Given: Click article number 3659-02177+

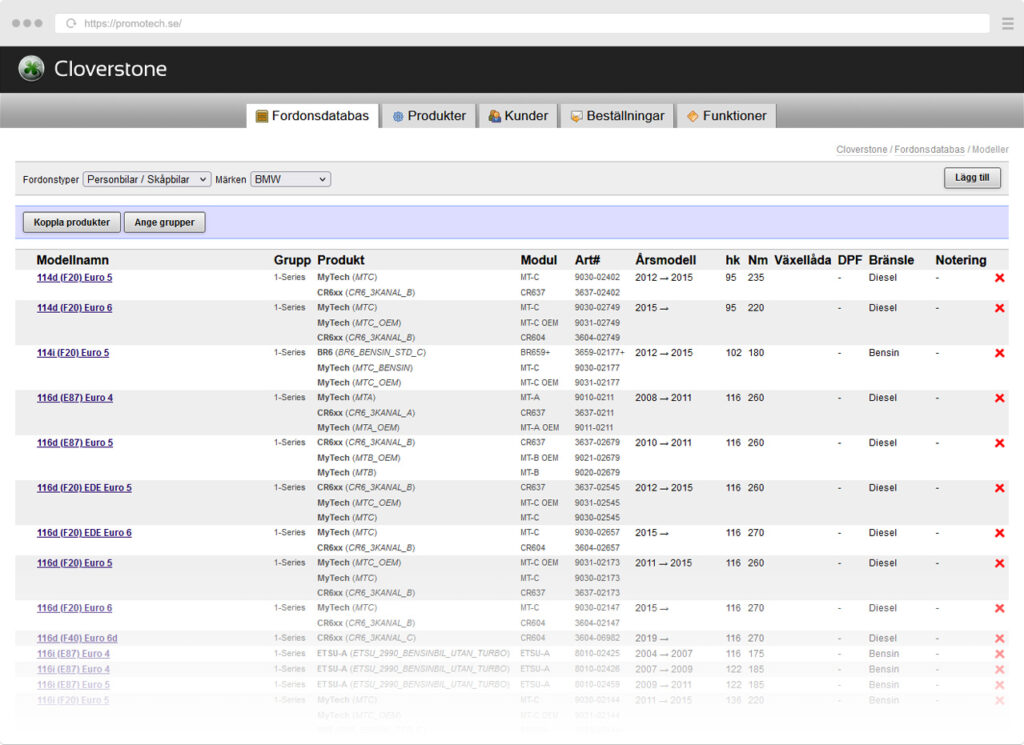Looking at the screenshot, I should pos(600,353).
